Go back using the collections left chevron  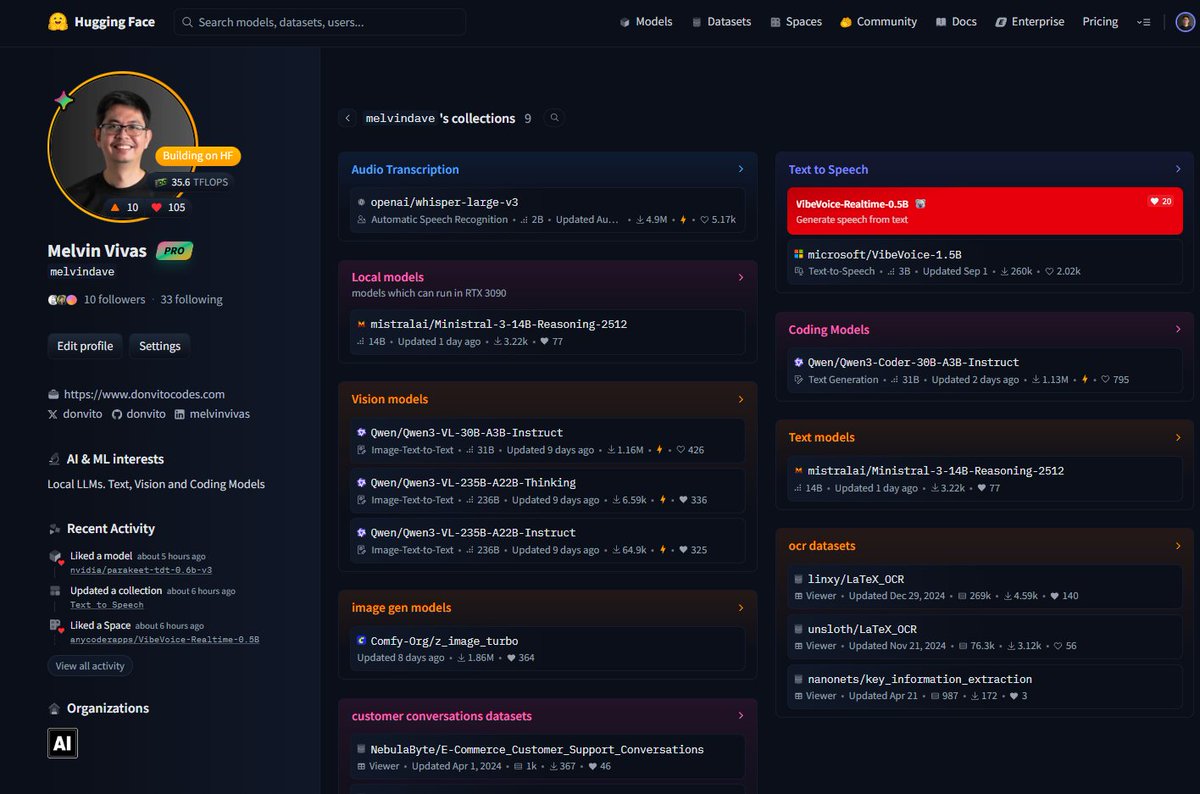tap(348, 118)
